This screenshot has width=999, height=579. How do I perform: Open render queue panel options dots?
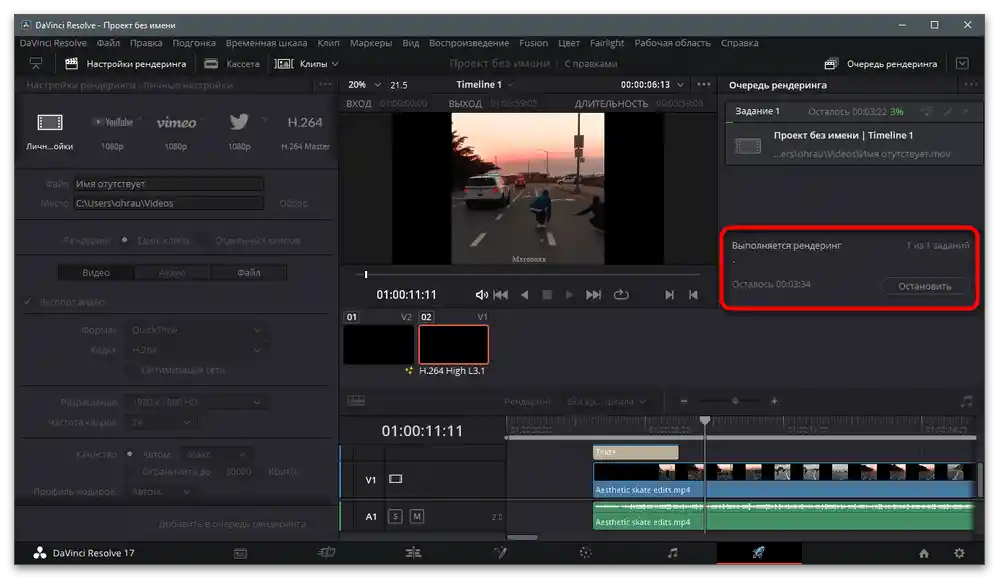click(x=971, y=84)
